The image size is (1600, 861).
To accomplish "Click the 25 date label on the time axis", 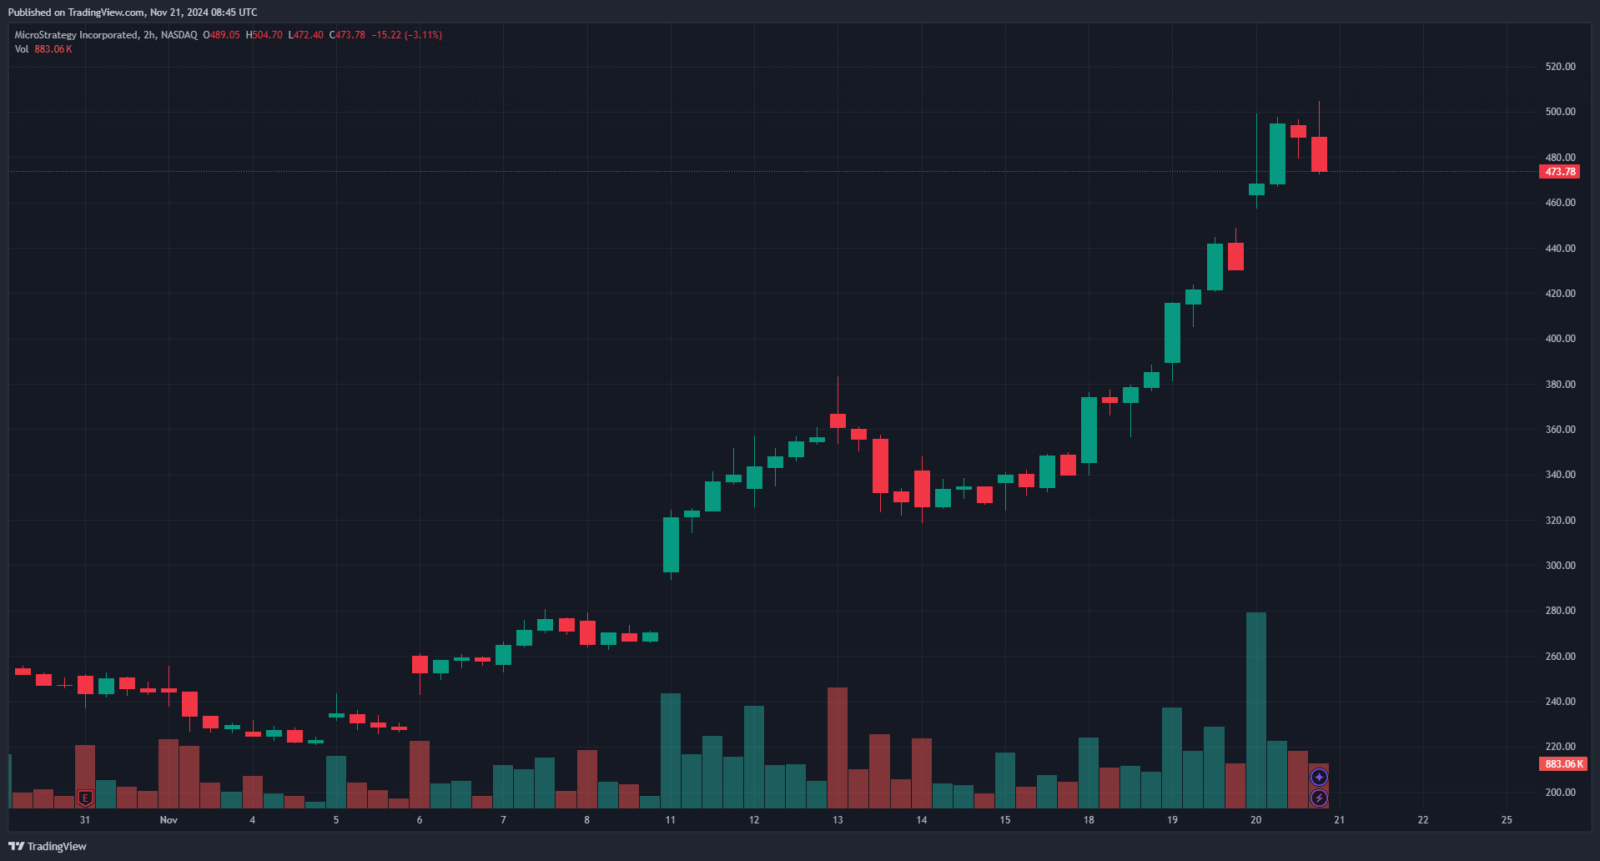I will pos(1507,820).
